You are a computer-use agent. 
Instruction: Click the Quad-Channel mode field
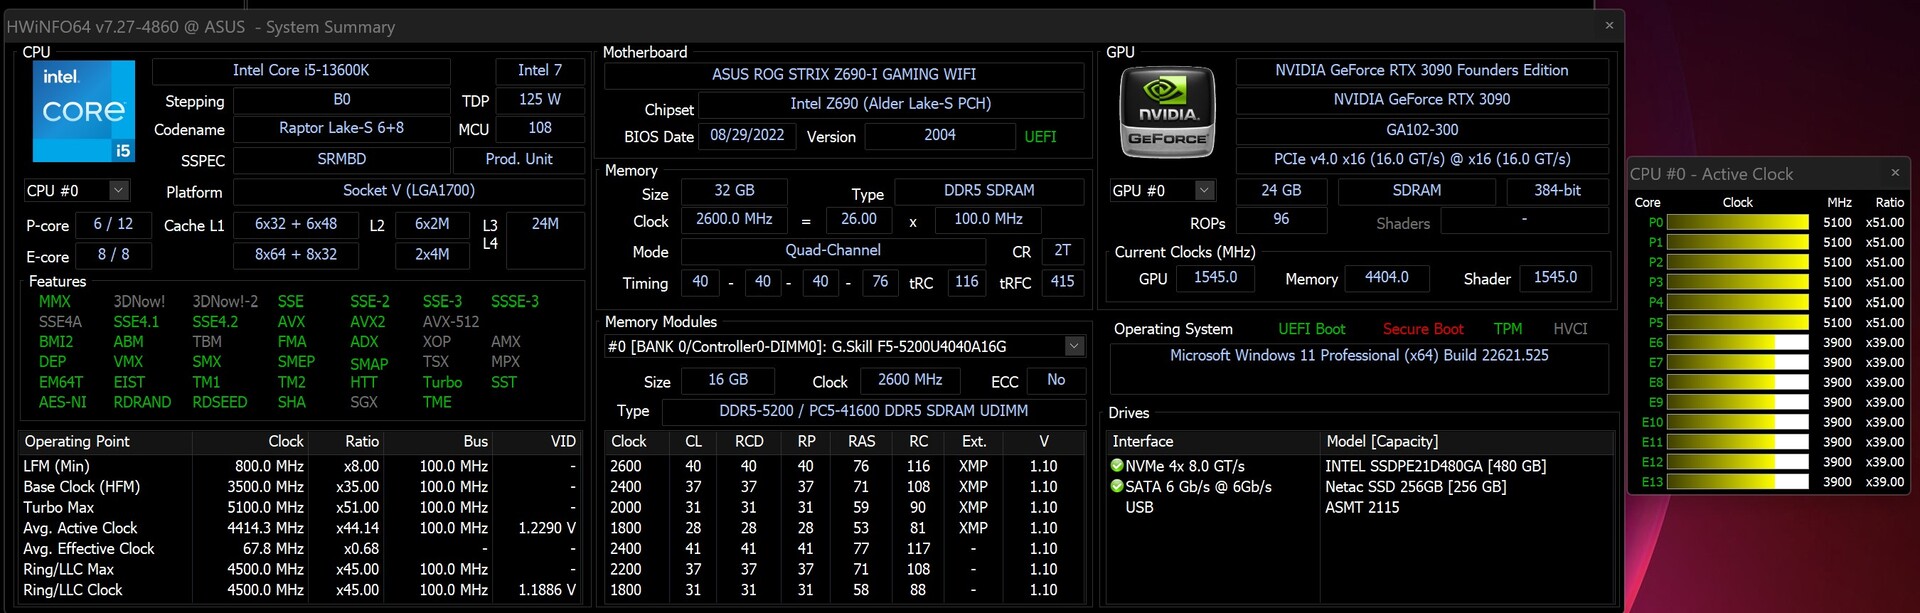click(833, 251)
